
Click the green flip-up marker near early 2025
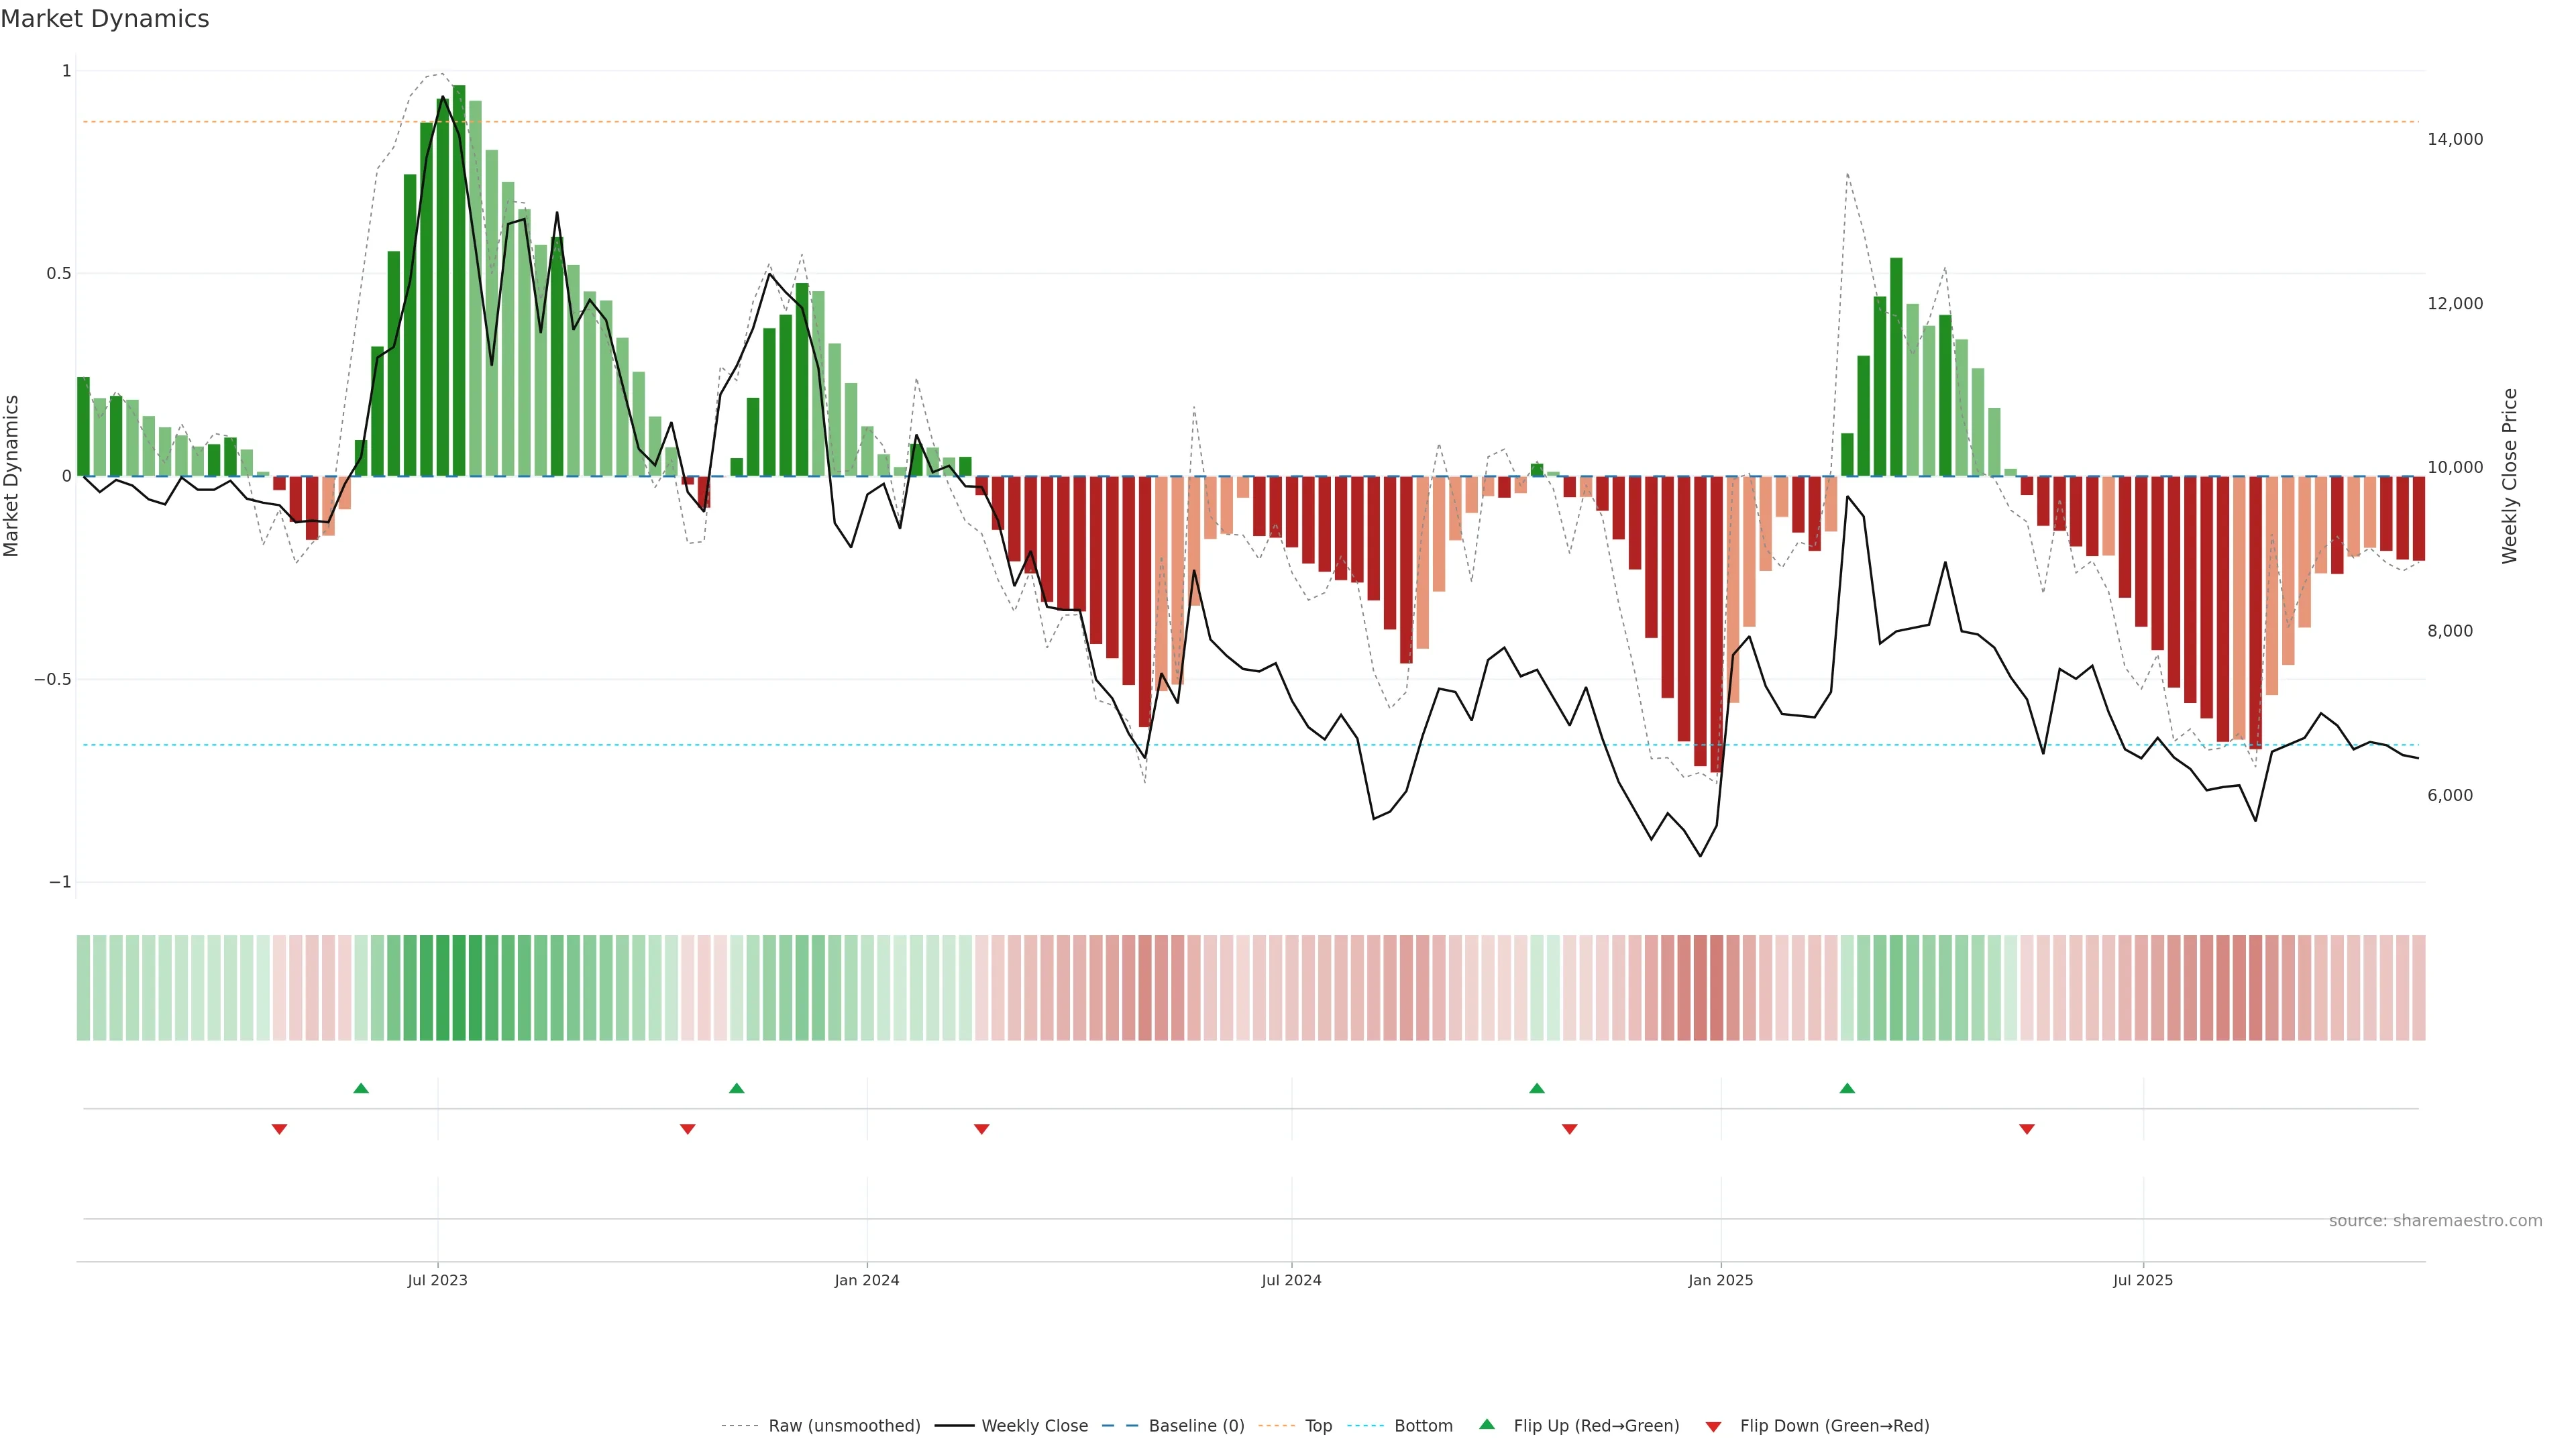(1847, 1088)
